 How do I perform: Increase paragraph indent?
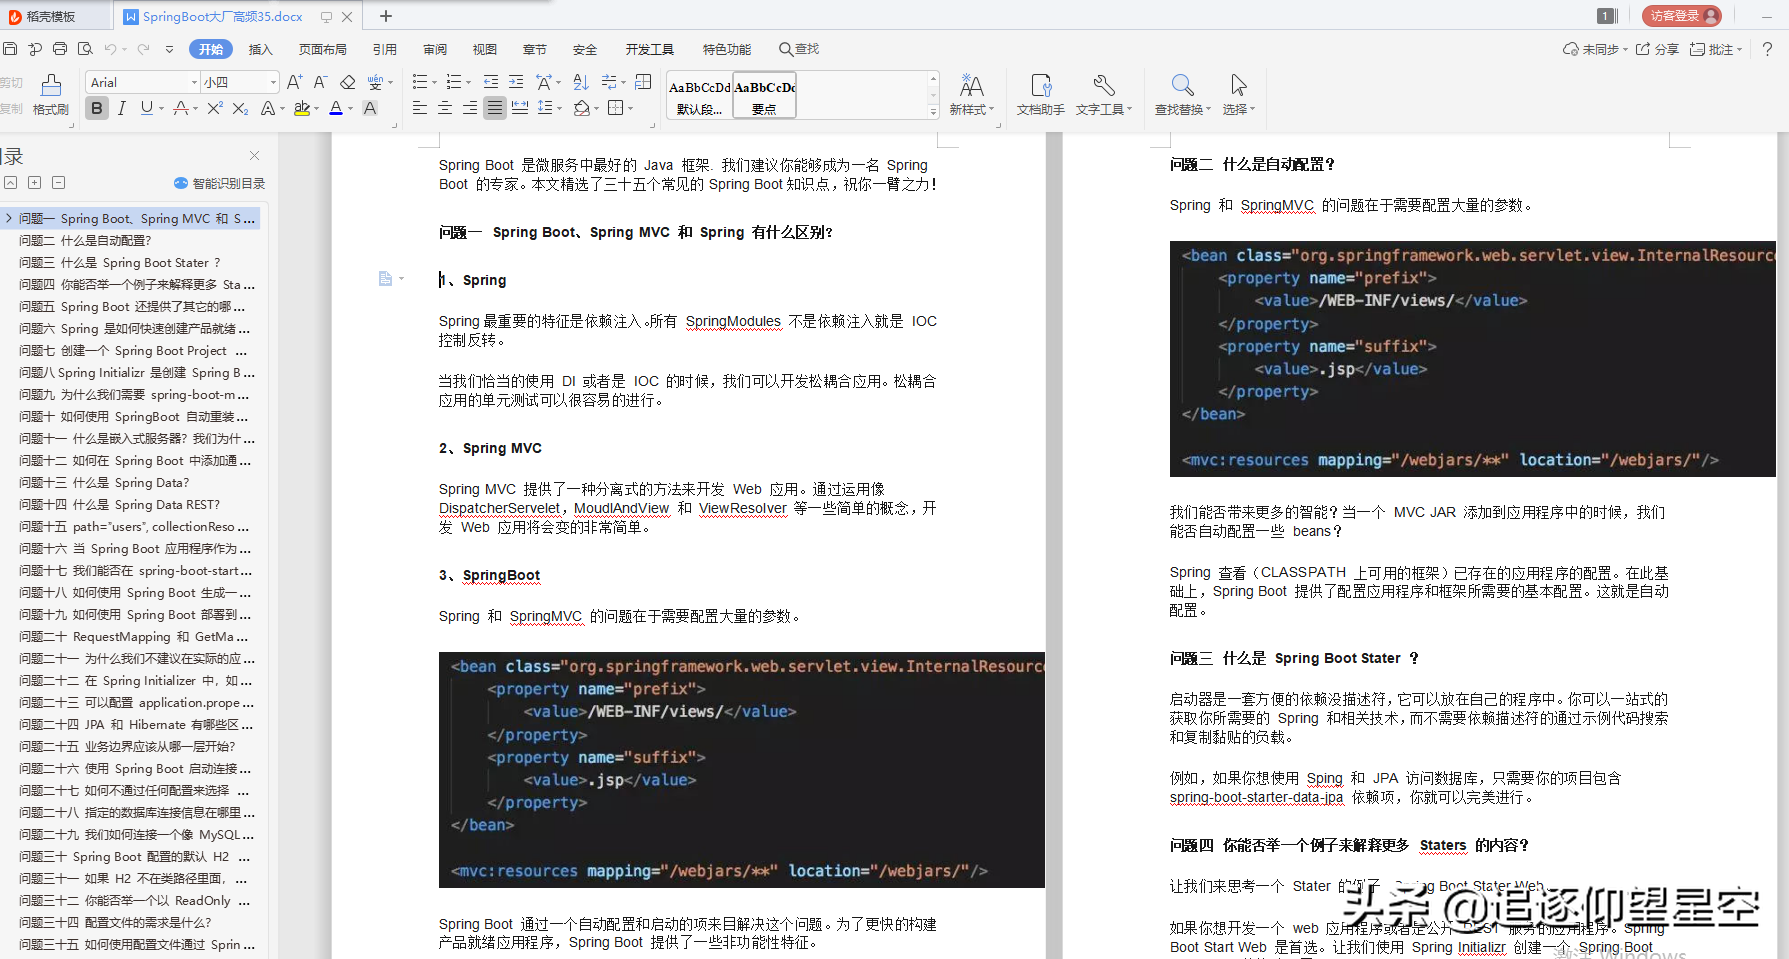pos(516,82)
